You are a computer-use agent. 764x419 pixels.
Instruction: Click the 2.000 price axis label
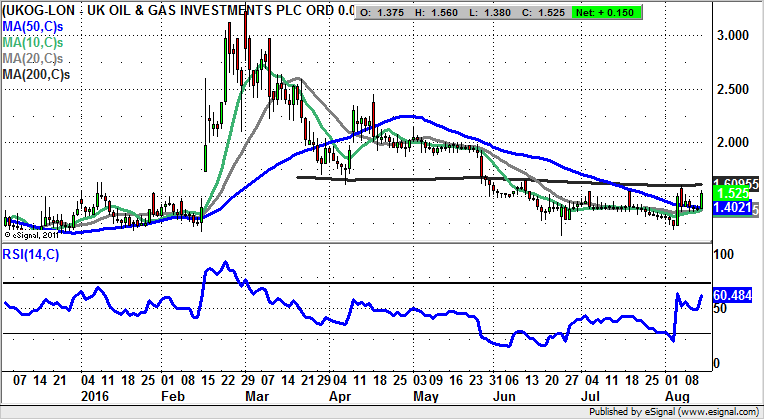pyautogui.click(x=732, y=143)
